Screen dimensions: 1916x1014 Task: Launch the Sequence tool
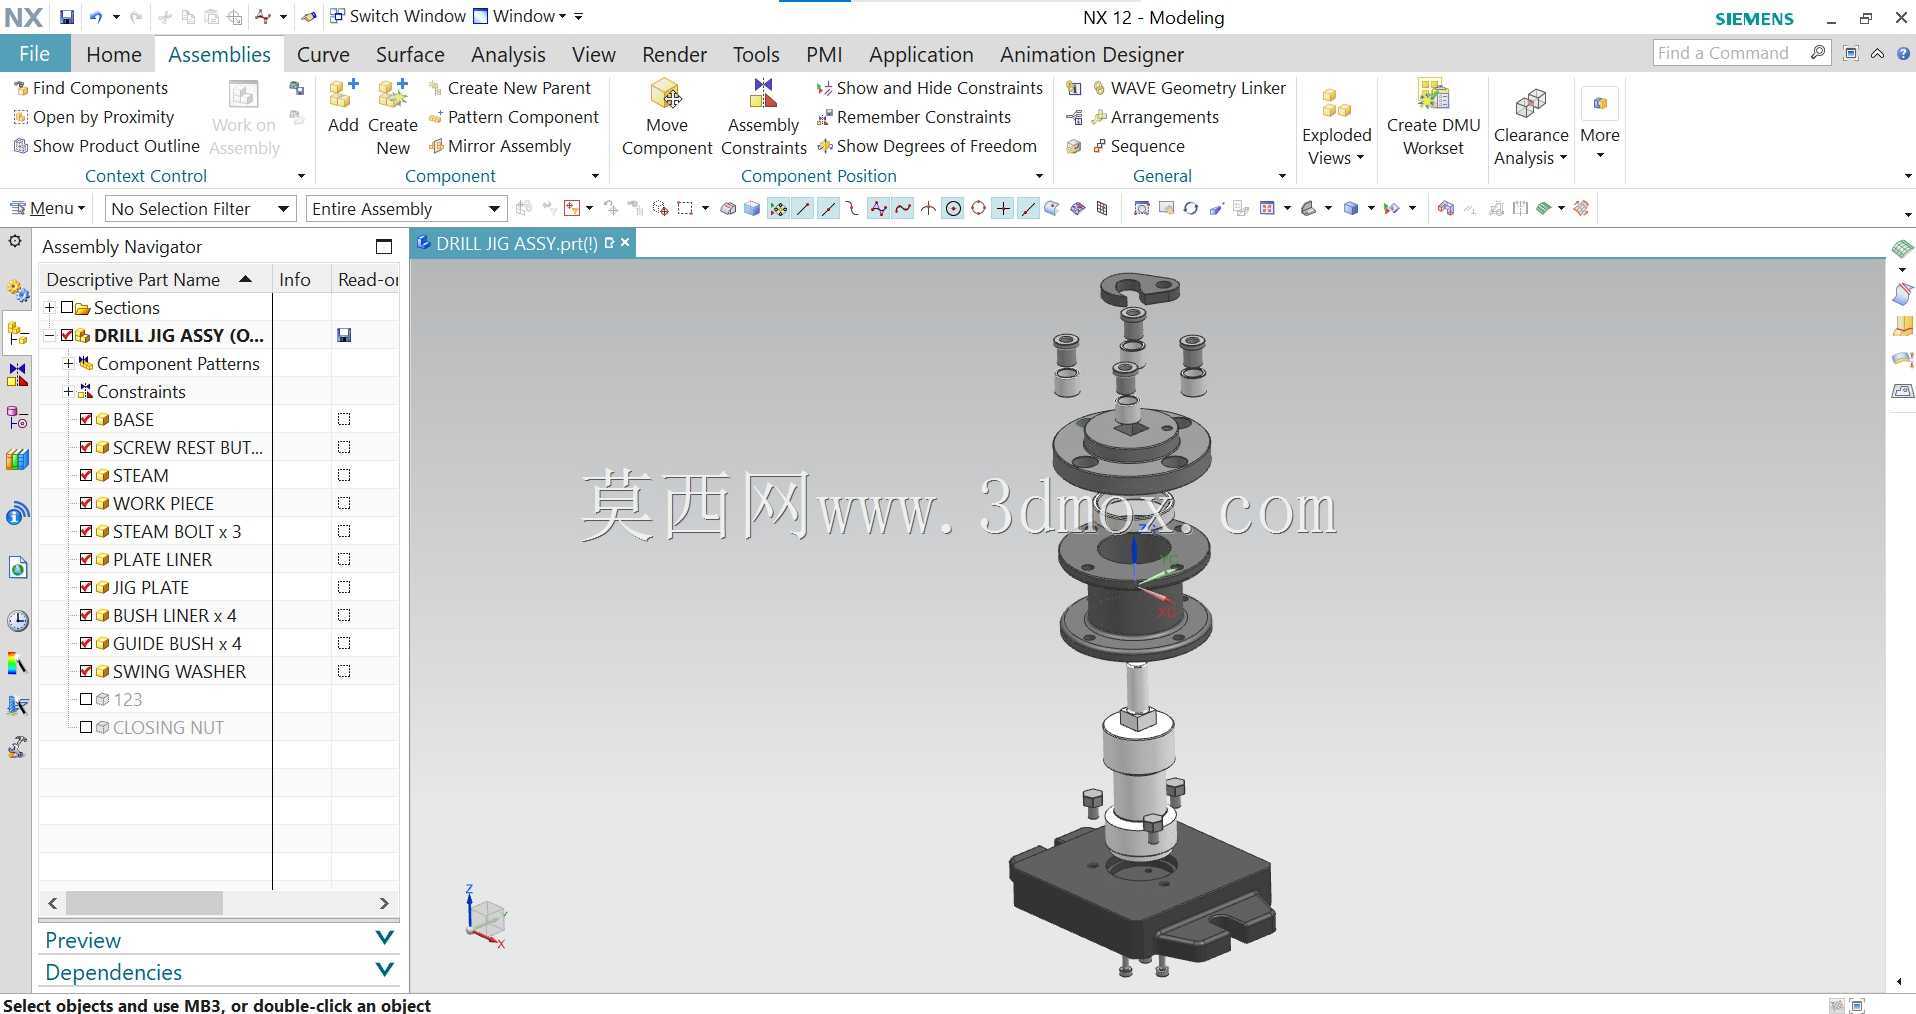1138,146
